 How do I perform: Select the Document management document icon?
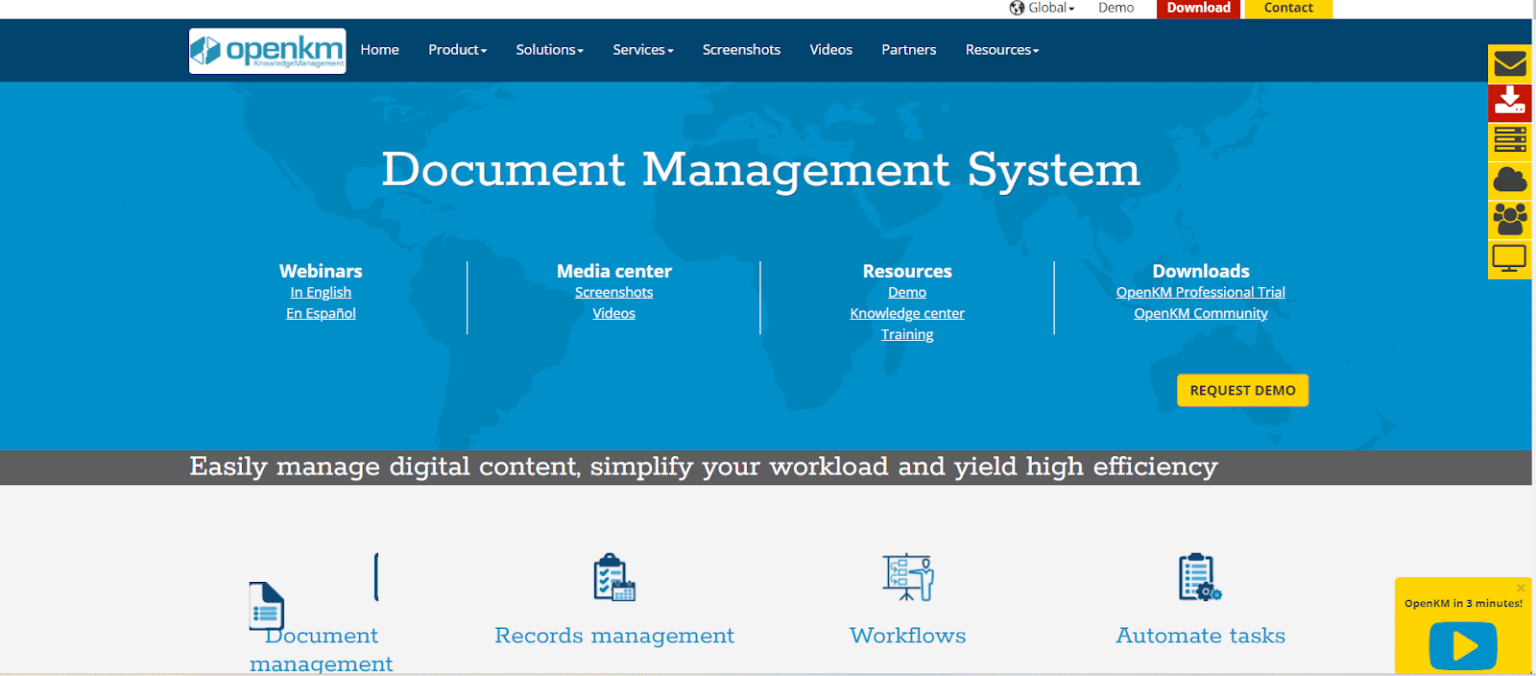coord(265,605)
